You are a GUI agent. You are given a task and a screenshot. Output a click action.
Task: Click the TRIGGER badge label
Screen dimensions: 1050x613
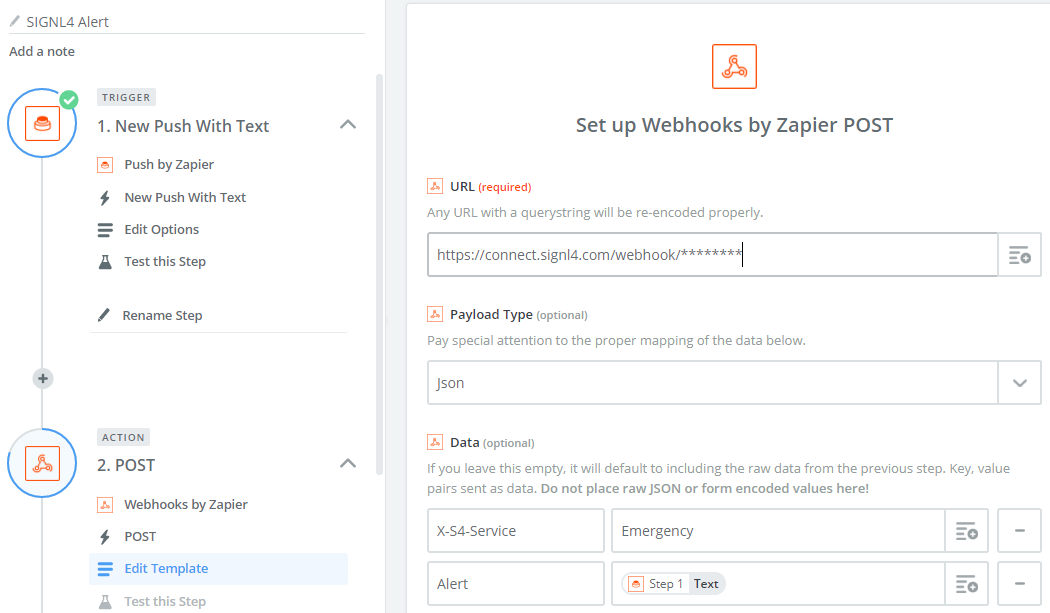126,97
